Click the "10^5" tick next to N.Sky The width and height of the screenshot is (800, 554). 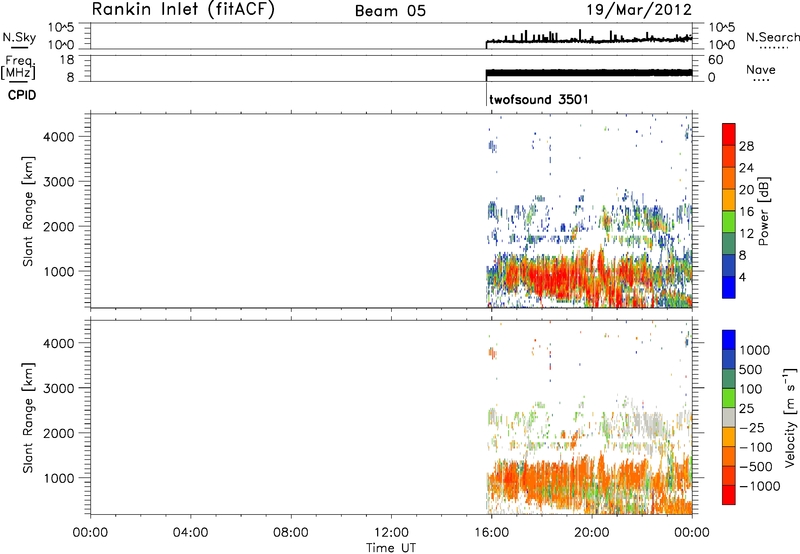click(61, 28)
